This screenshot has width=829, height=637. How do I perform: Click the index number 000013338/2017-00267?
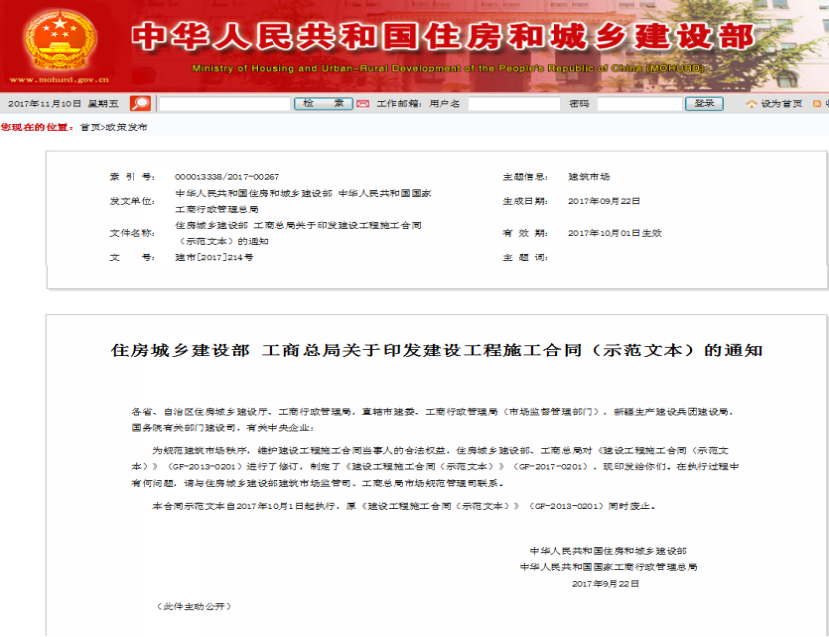click(x=227, y=176)
